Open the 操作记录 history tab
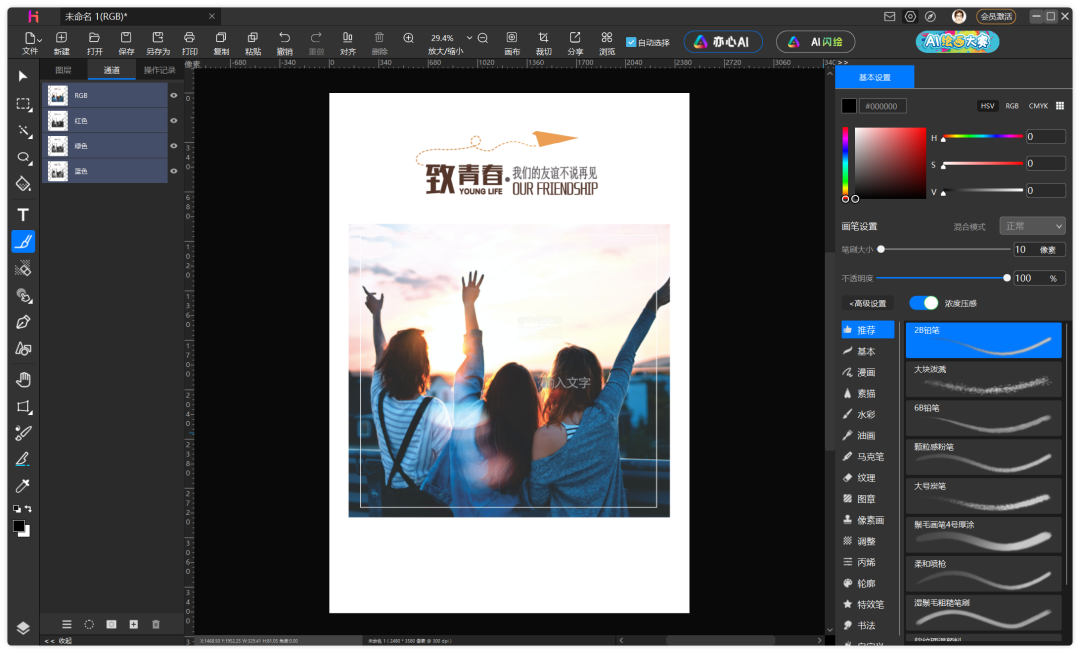 (159, 70)
